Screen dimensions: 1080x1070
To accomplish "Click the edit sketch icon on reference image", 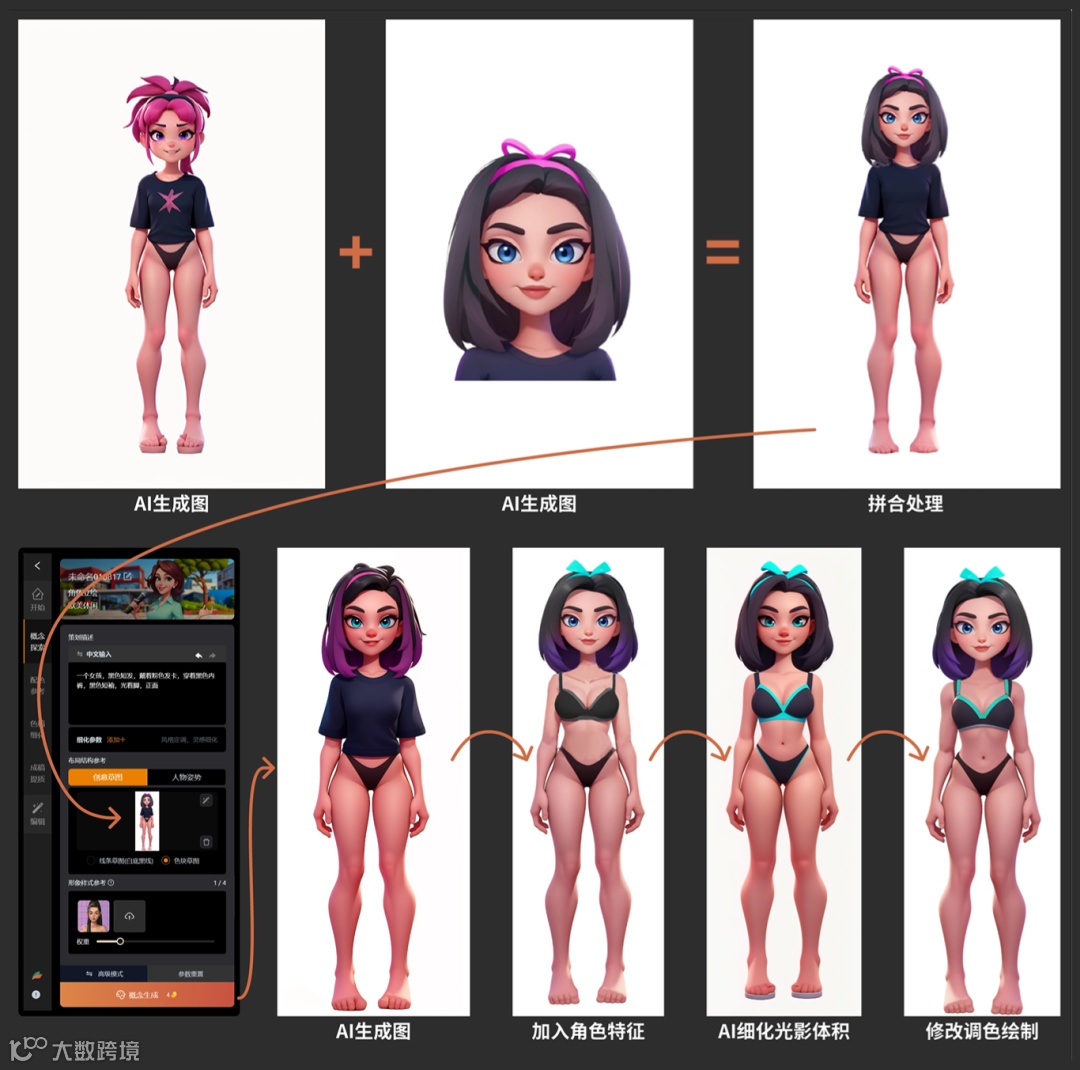I will 205,800.
